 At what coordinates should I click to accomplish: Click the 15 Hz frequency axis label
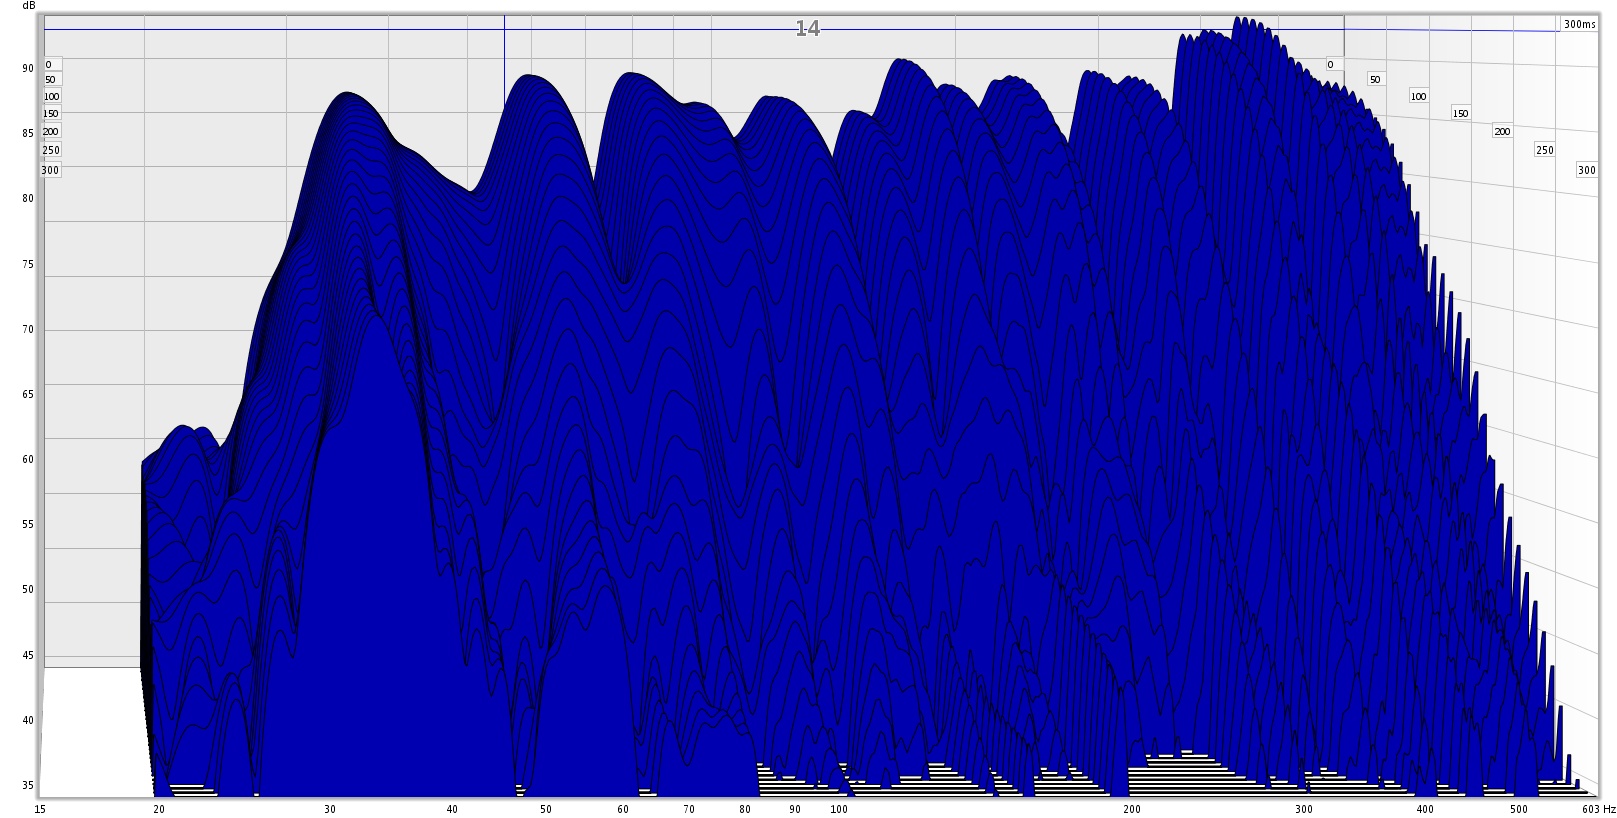[x=40, y=809]
